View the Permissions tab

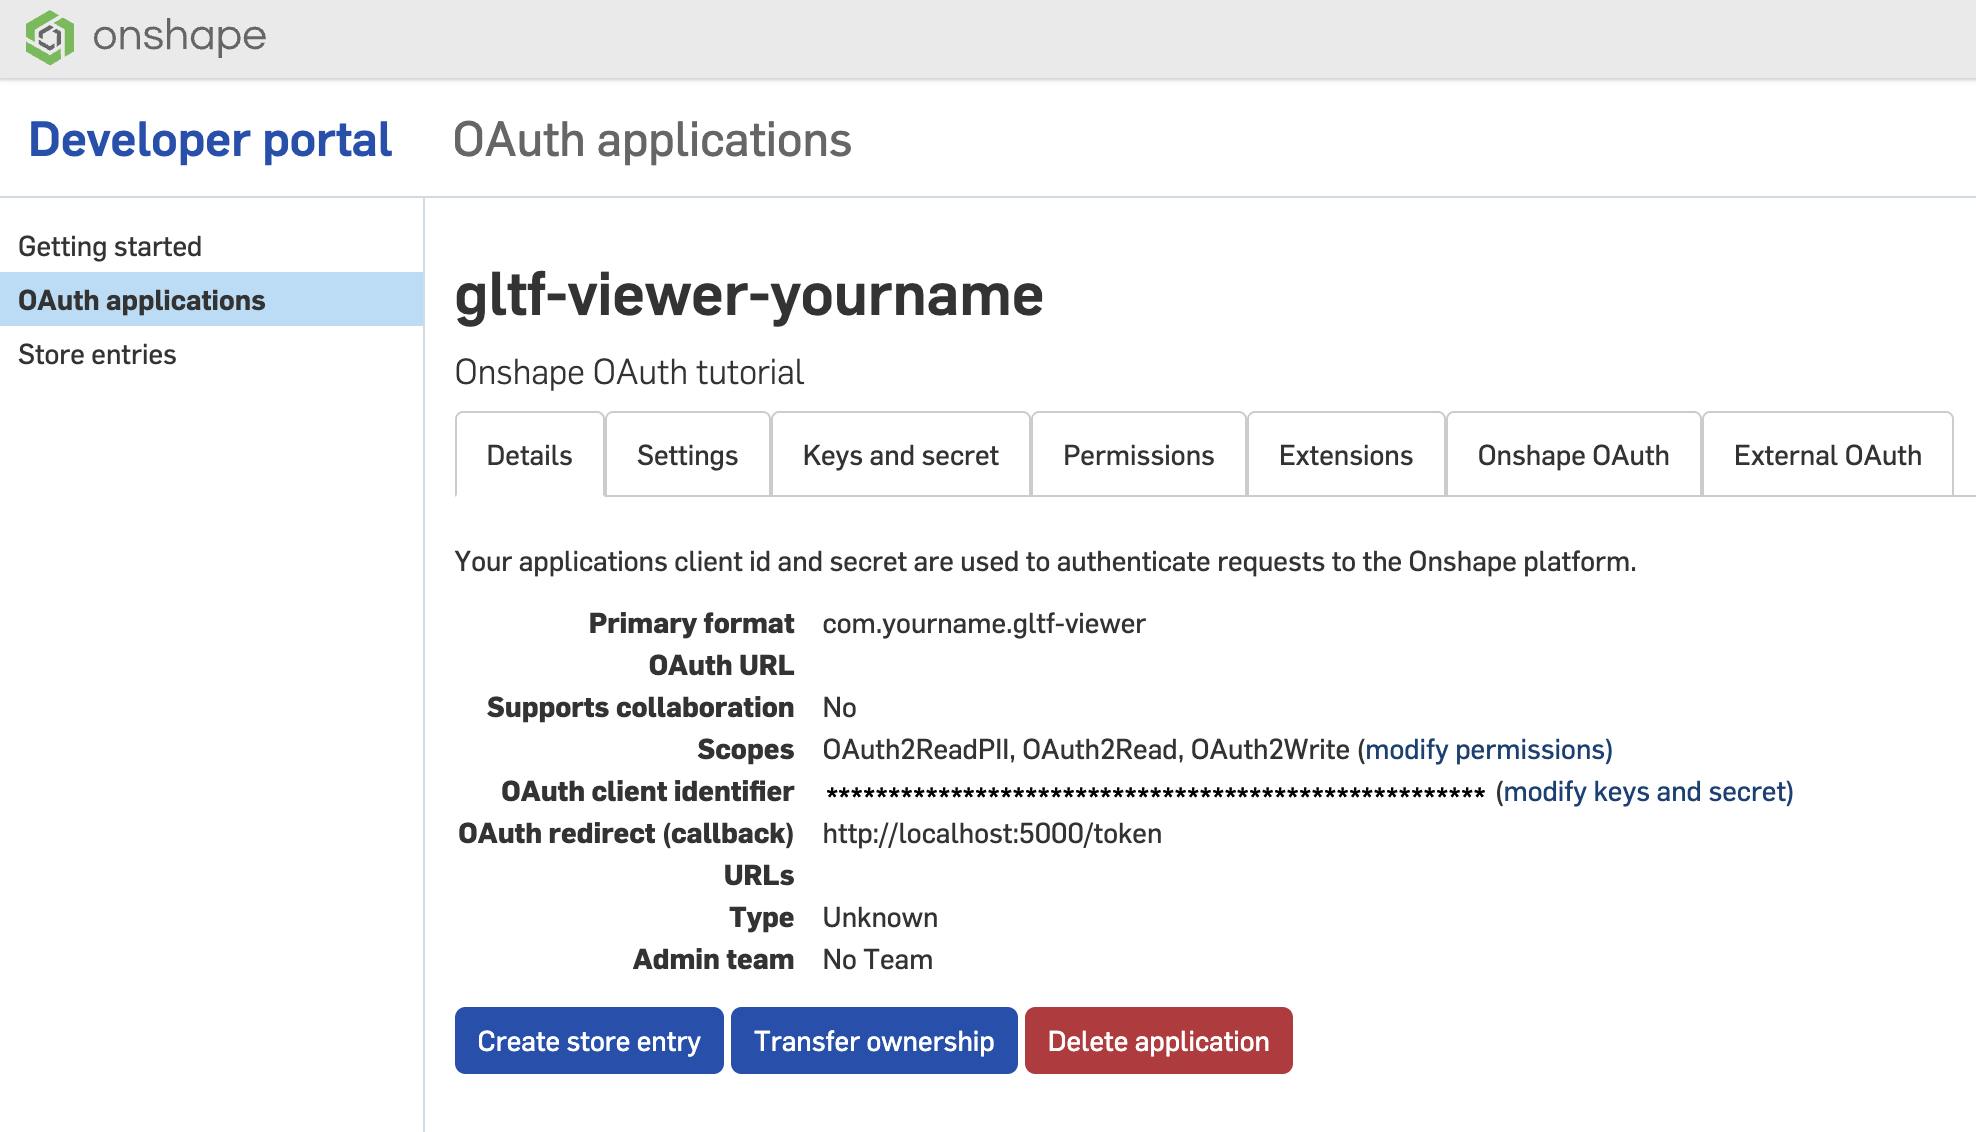[1138, 455]
